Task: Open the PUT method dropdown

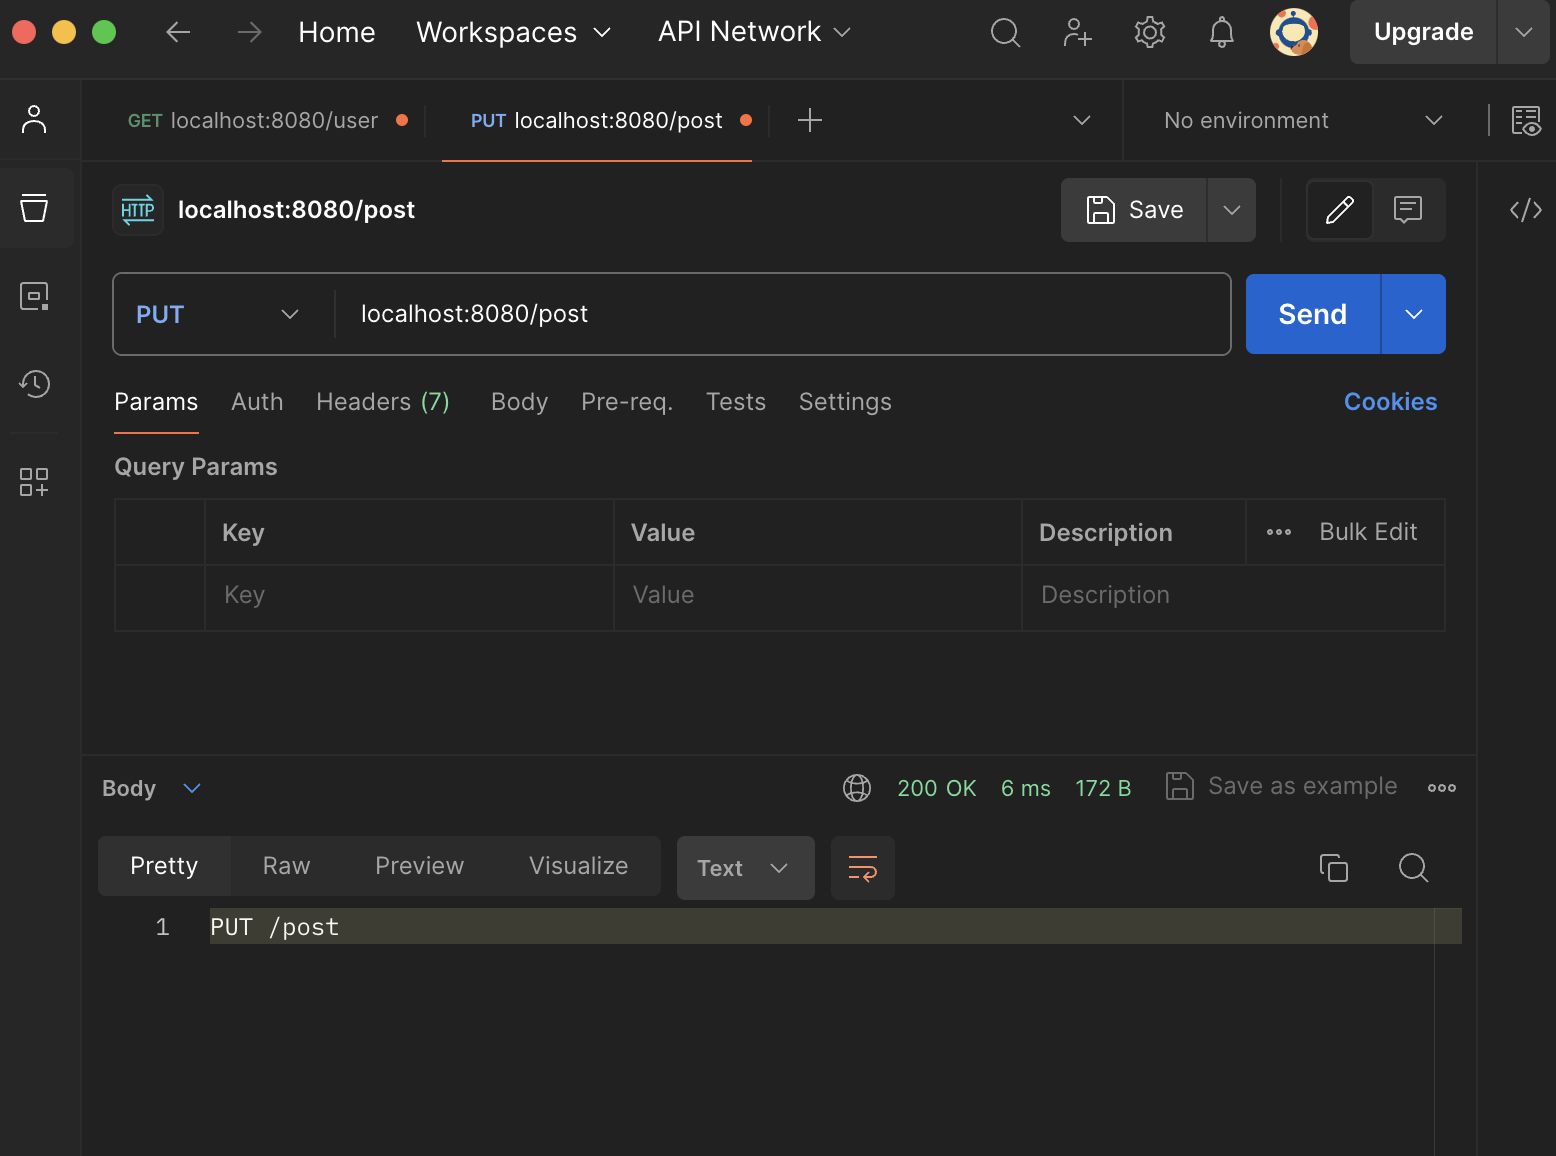Action: 218,314
